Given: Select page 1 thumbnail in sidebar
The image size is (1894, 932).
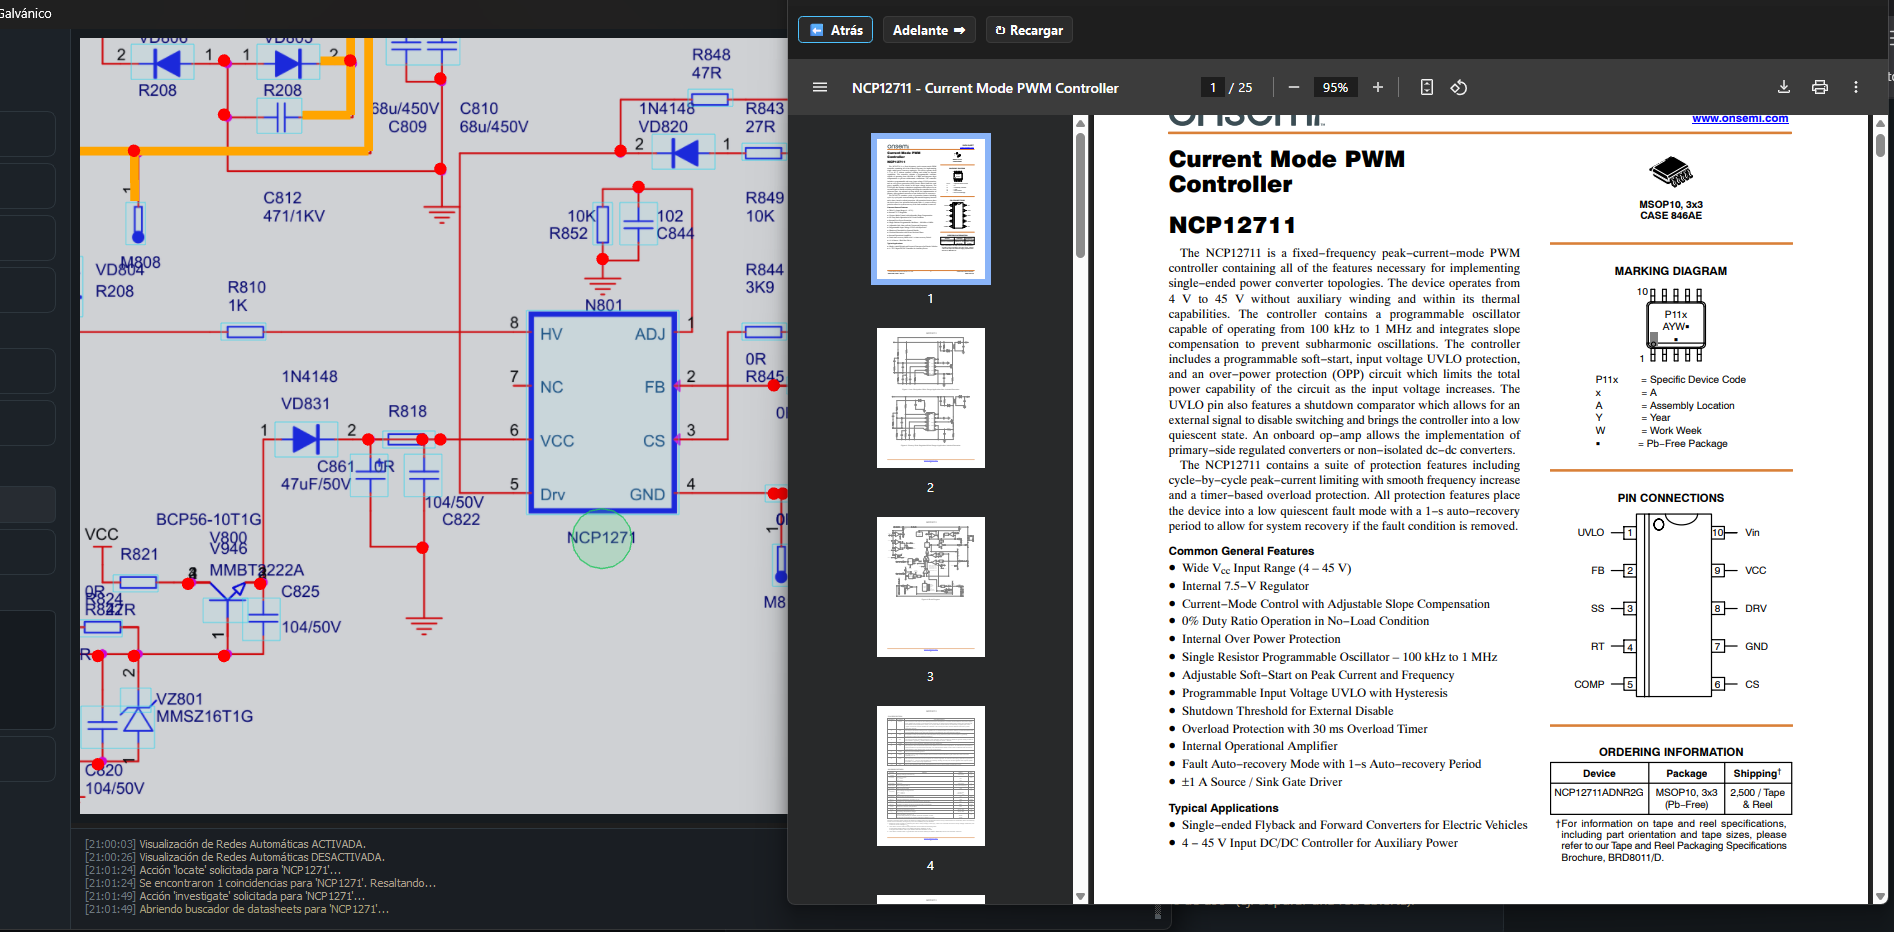Looking at the screenshot, I should 931,209.
